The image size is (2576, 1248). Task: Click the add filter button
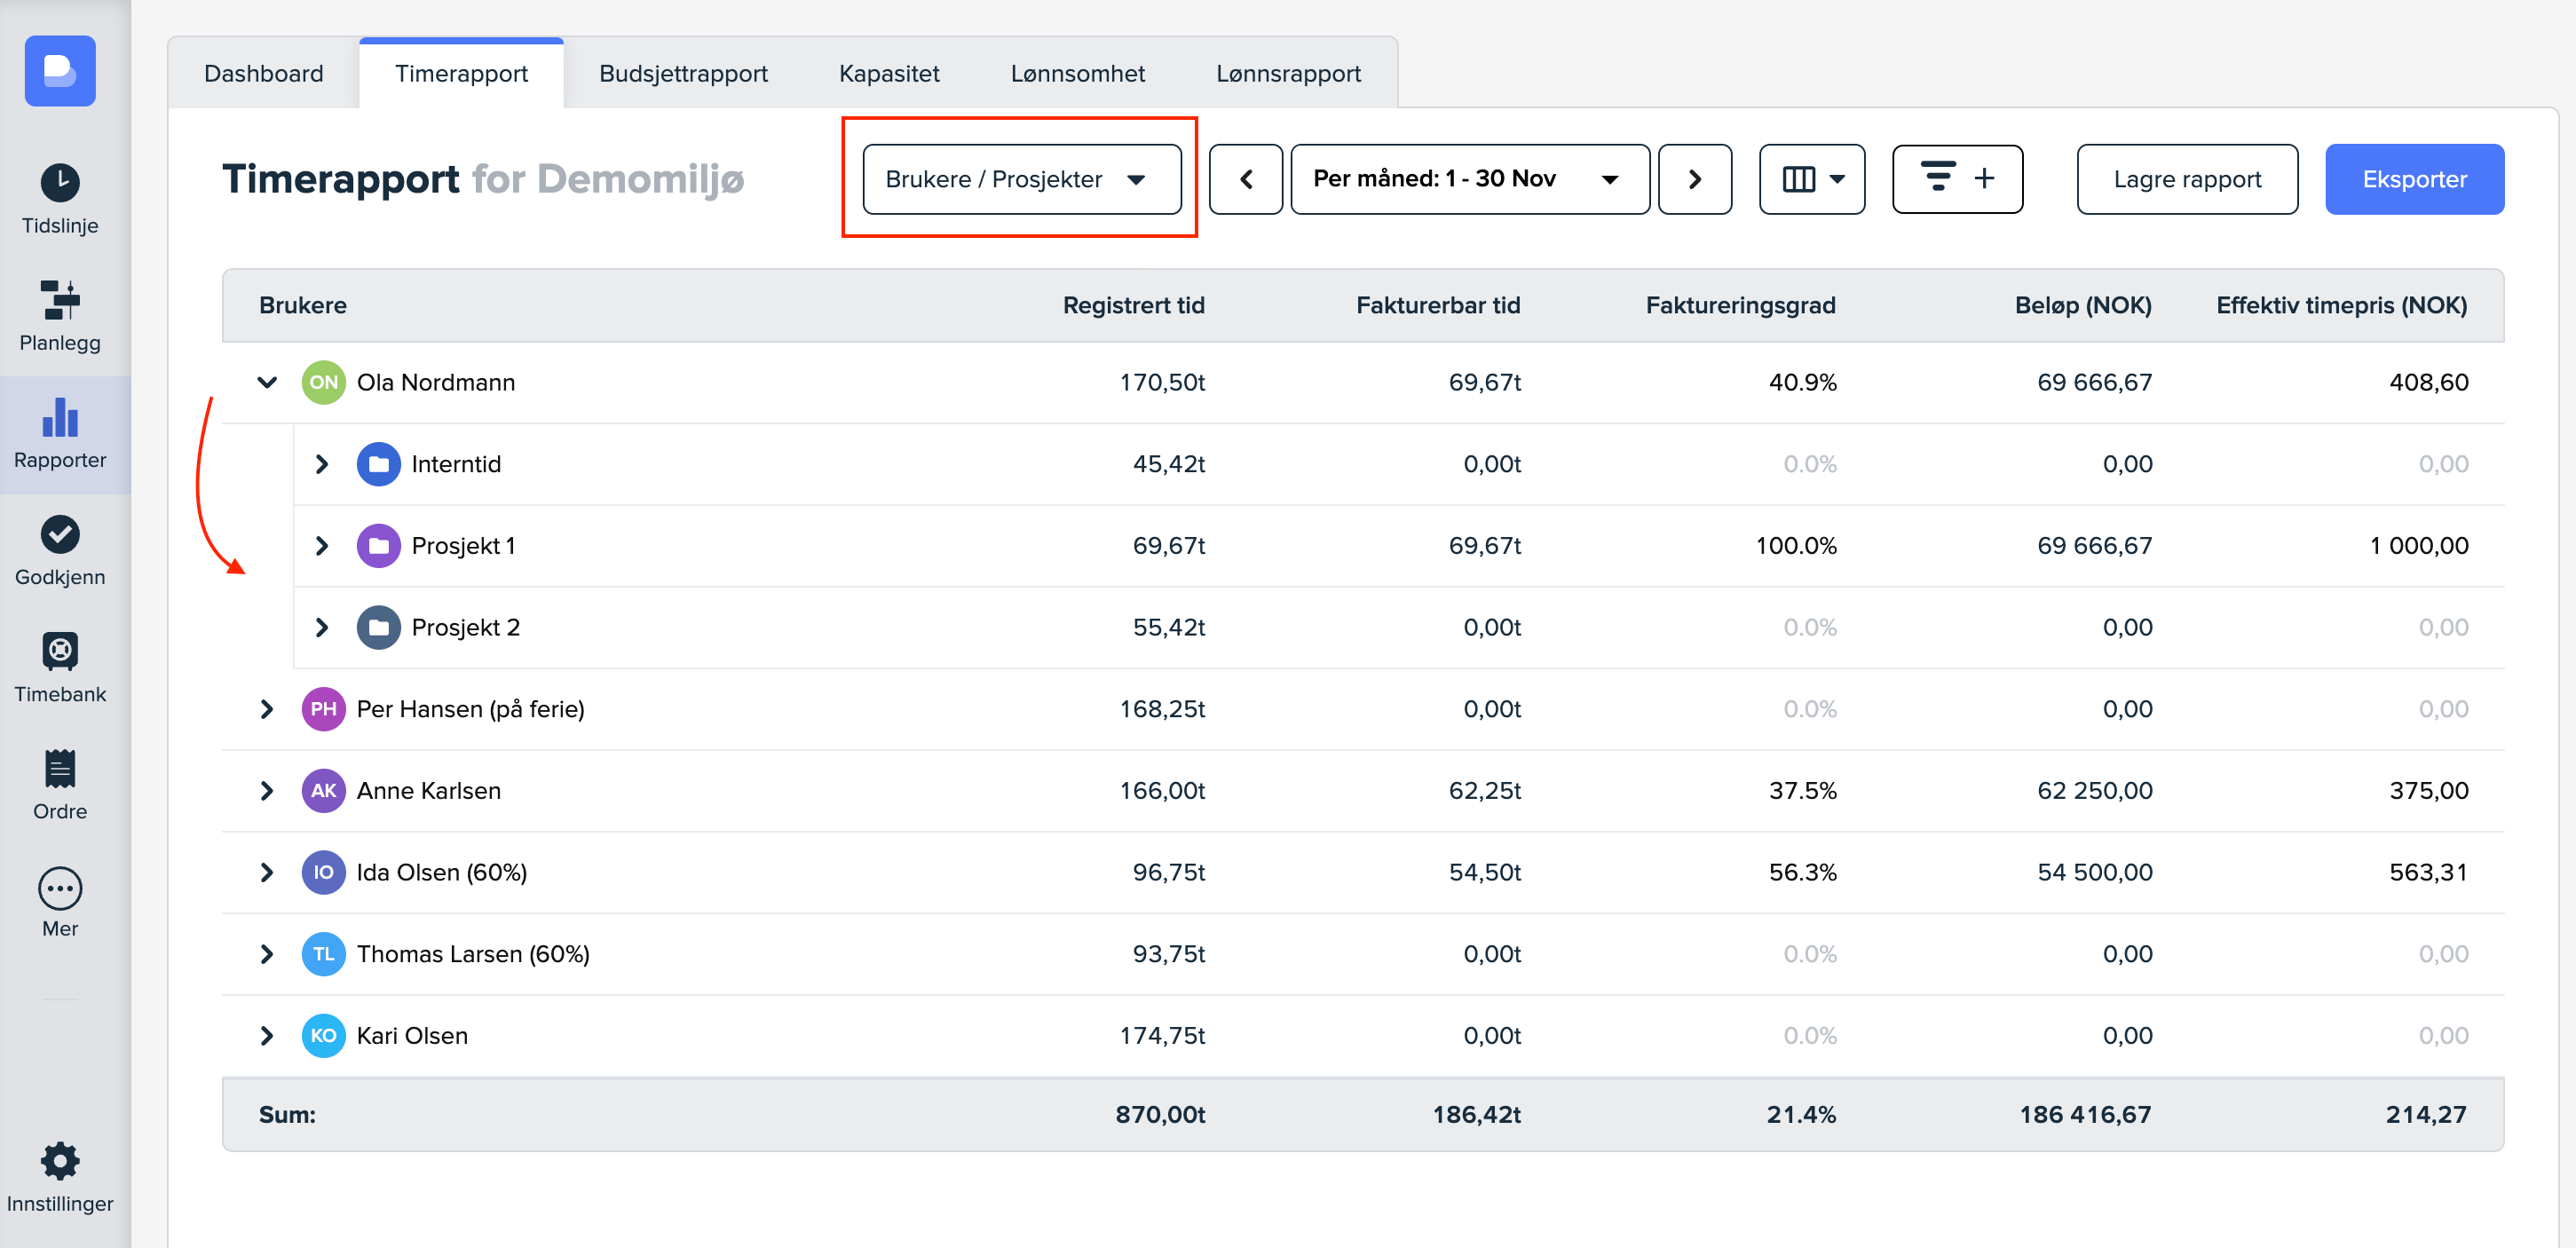tap(1957, 179)
